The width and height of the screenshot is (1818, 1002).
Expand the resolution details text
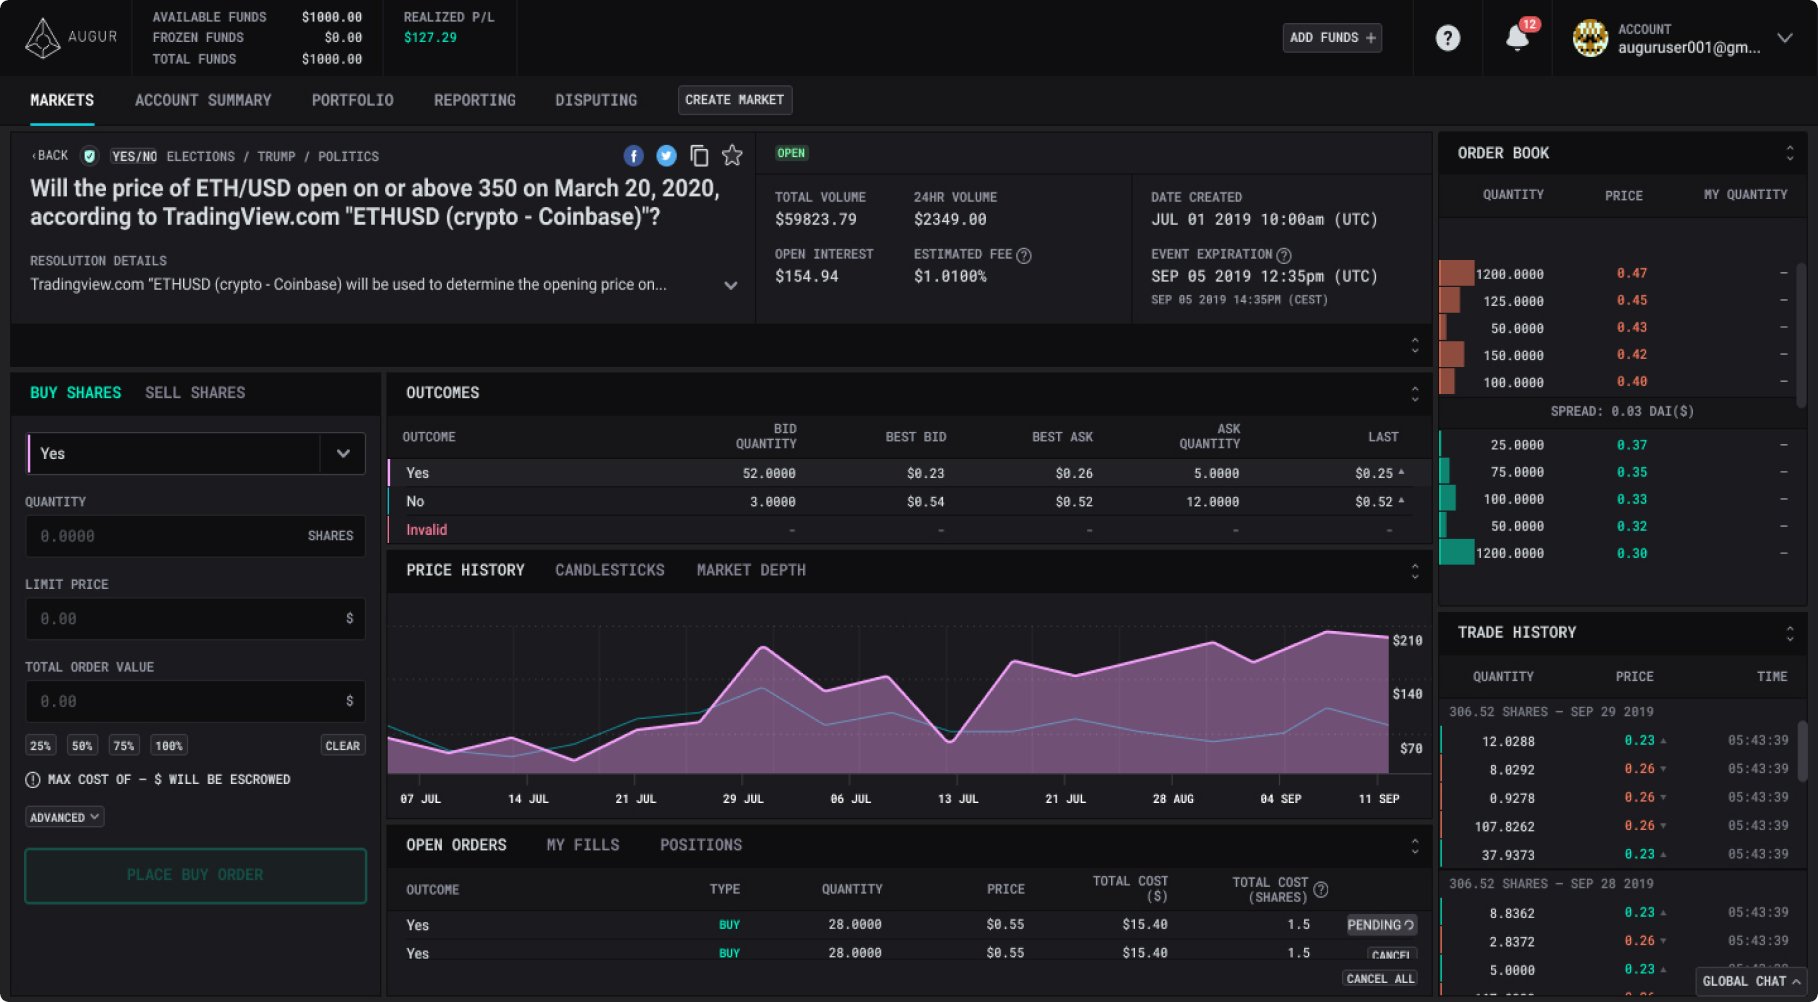click(x=731, y=284)
